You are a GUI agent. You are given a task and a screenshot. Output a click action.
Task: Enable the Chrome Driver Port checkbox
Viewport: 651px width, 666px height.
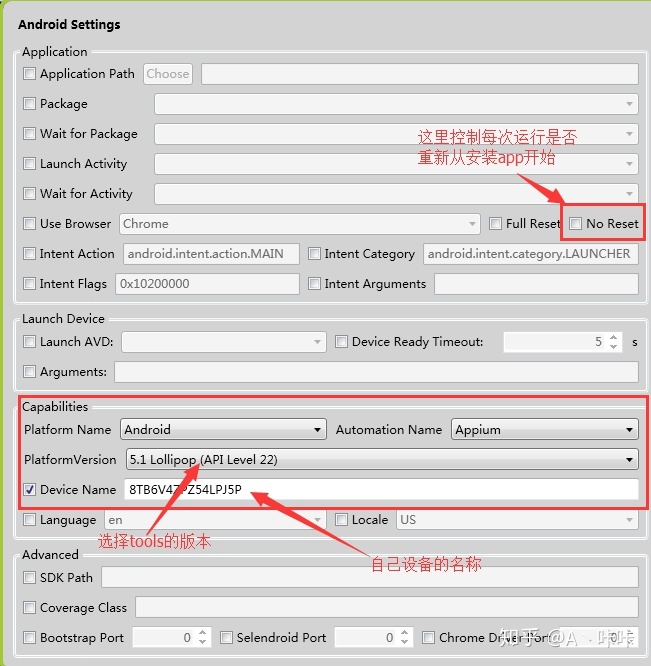428,637
